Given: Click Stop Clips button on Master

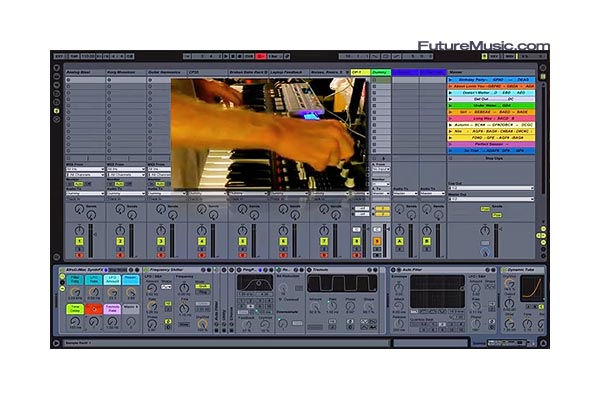Looking at the screenshot, I should coord(494,158).
